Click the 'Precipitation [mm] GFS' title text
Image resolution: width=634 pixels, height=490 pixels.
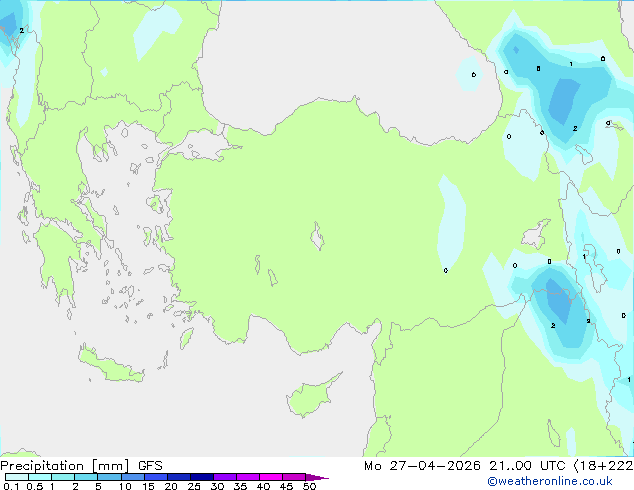click(81, 466)
